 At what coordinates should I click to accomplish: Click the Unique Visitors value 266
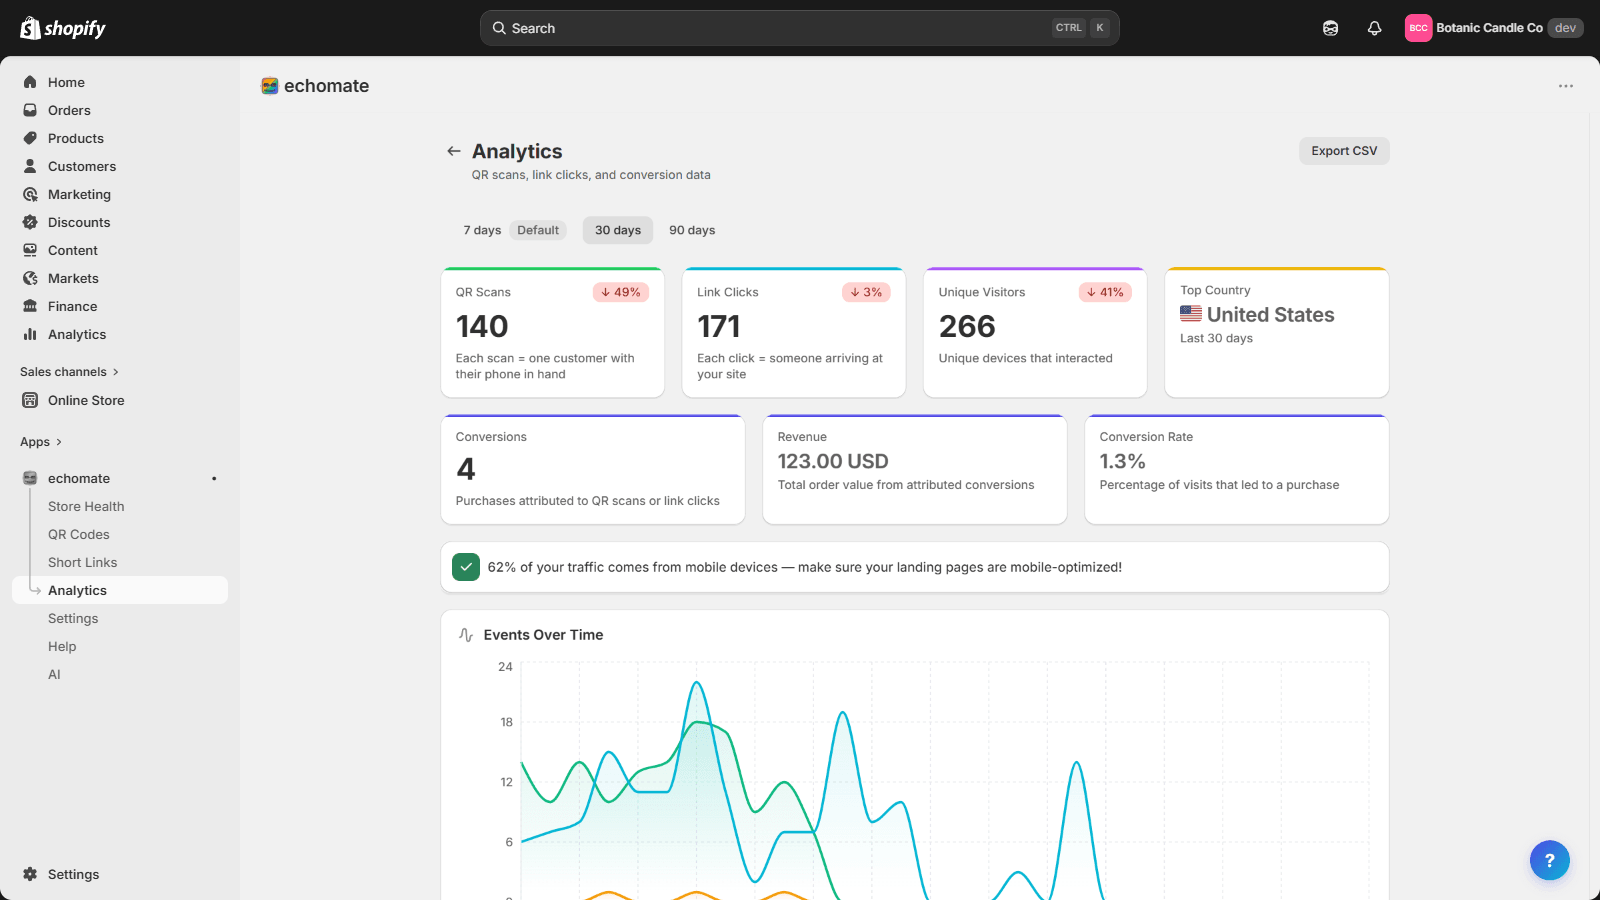coord(967,326)
